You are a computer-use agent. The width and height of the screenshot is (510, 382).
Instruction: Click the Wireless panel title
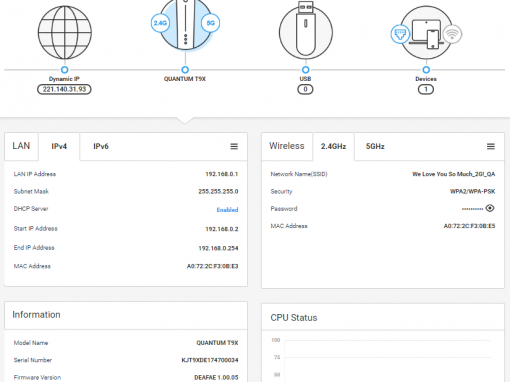[287, 146]
